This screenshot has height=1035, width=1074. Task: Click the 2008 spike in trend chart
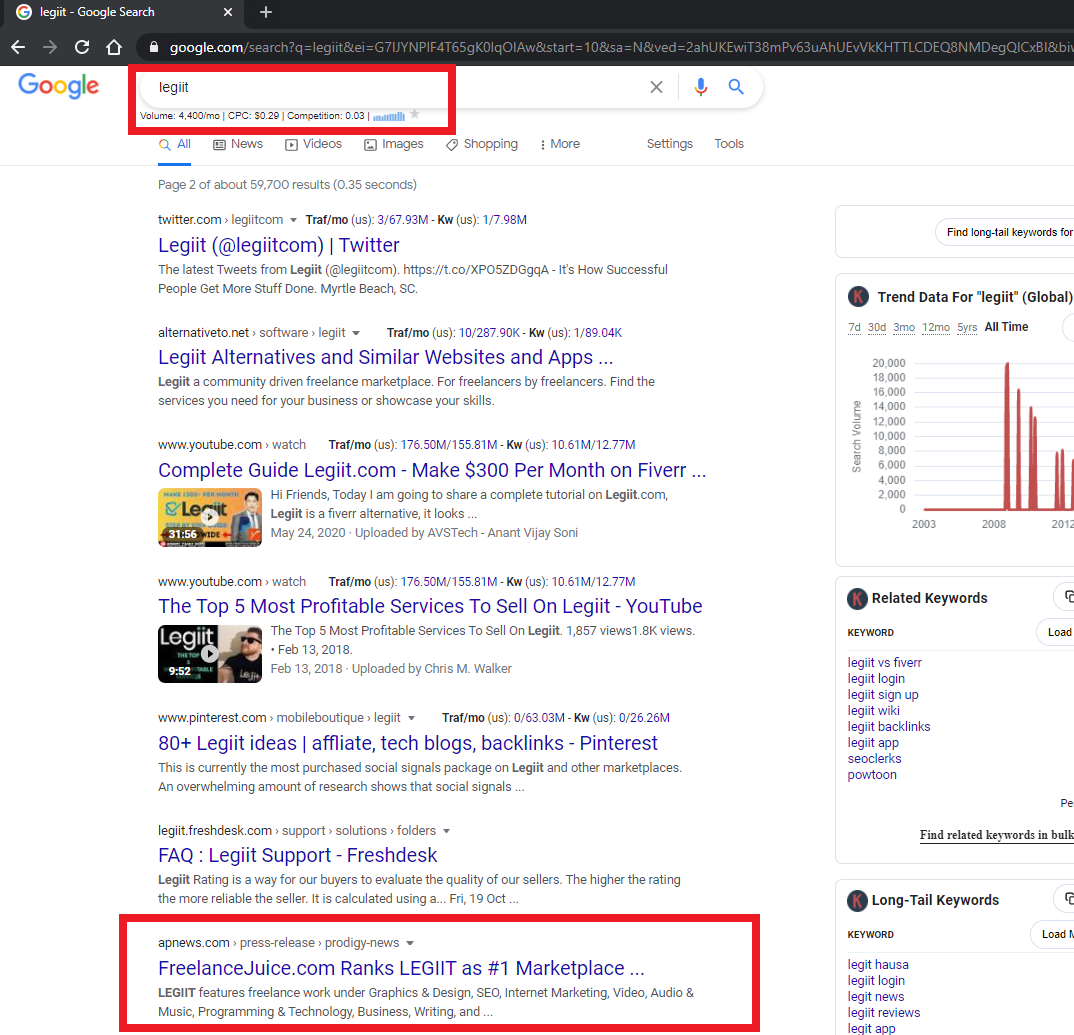click(x=1007, y=436)
